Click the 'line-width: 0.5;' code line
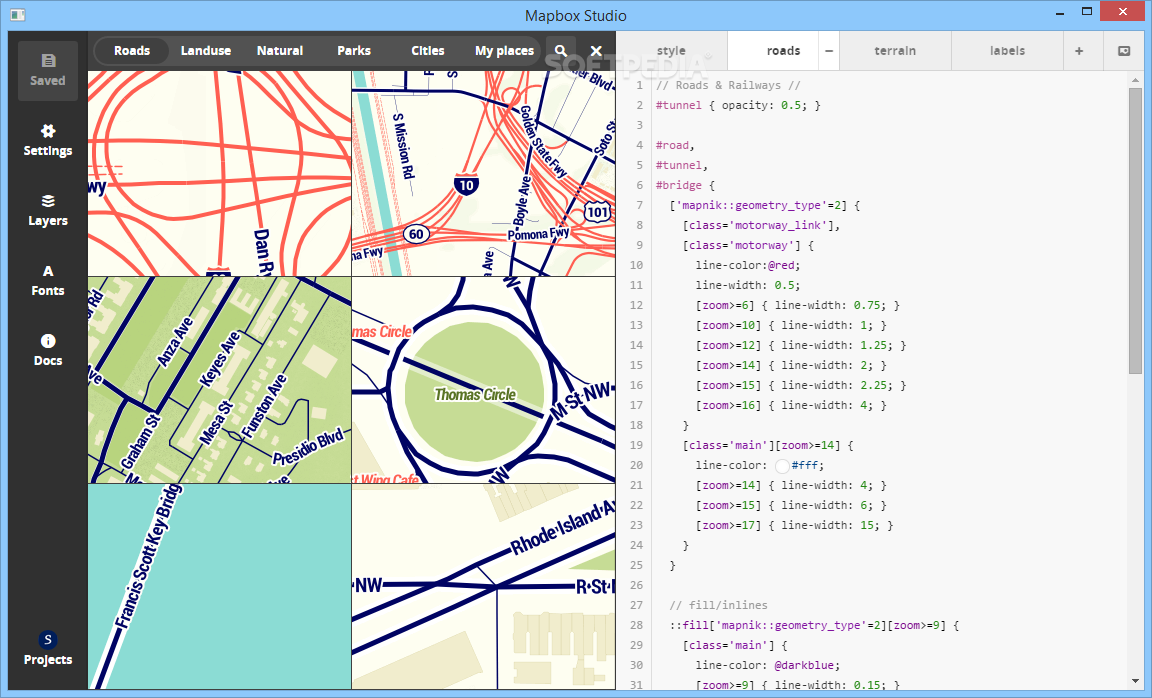 (748, 285)
